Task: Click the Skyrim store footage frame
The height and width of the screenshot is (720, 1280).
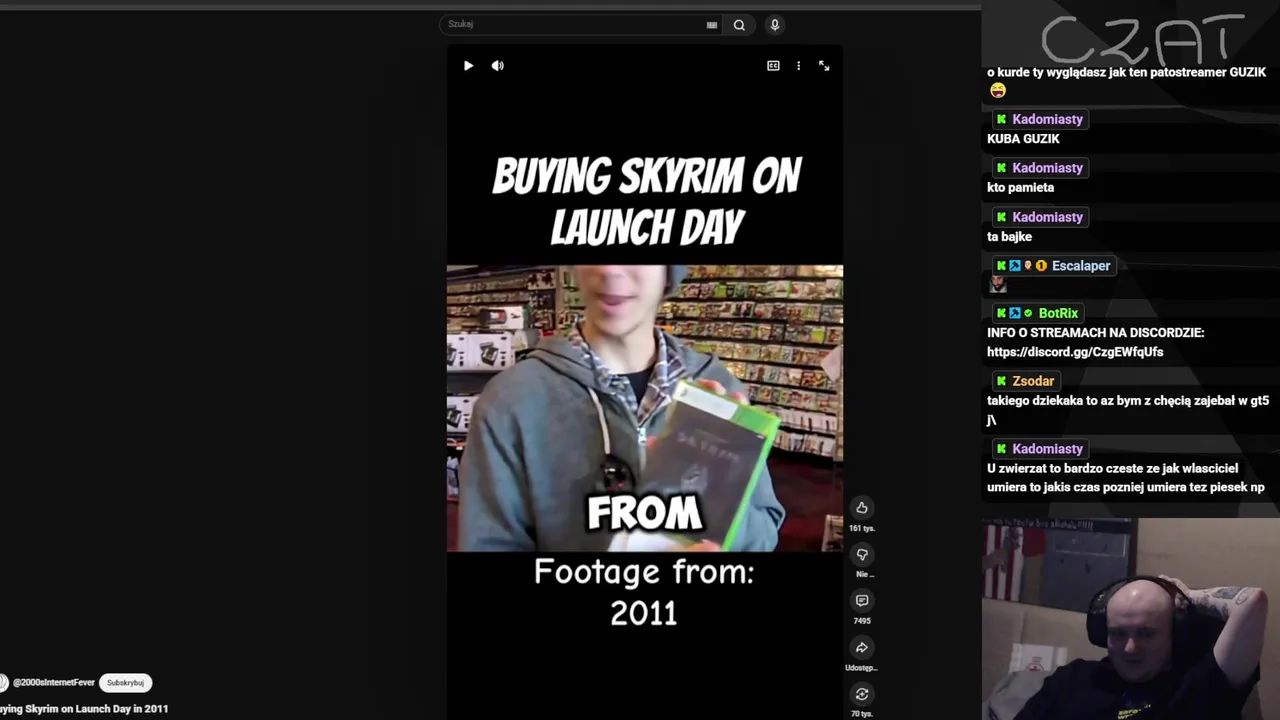Action: (645, 408)
